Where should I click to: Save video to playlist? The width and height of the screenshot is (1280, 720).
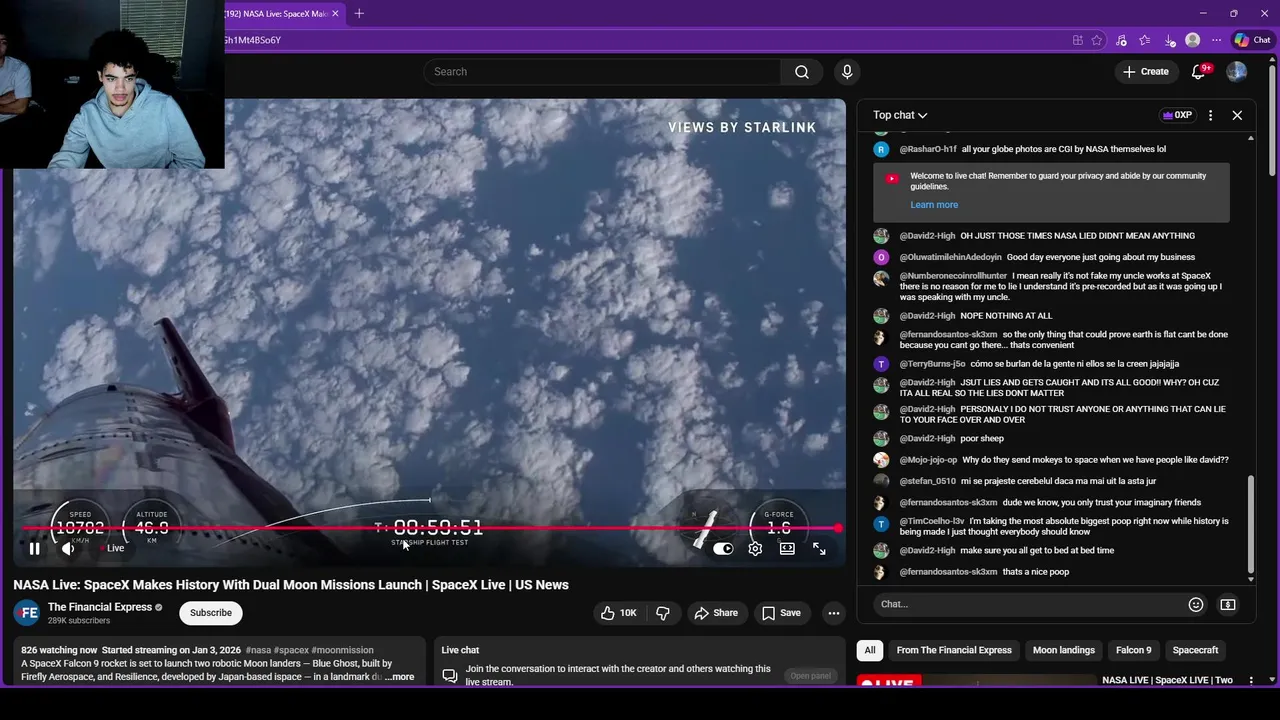pos(781,613)
